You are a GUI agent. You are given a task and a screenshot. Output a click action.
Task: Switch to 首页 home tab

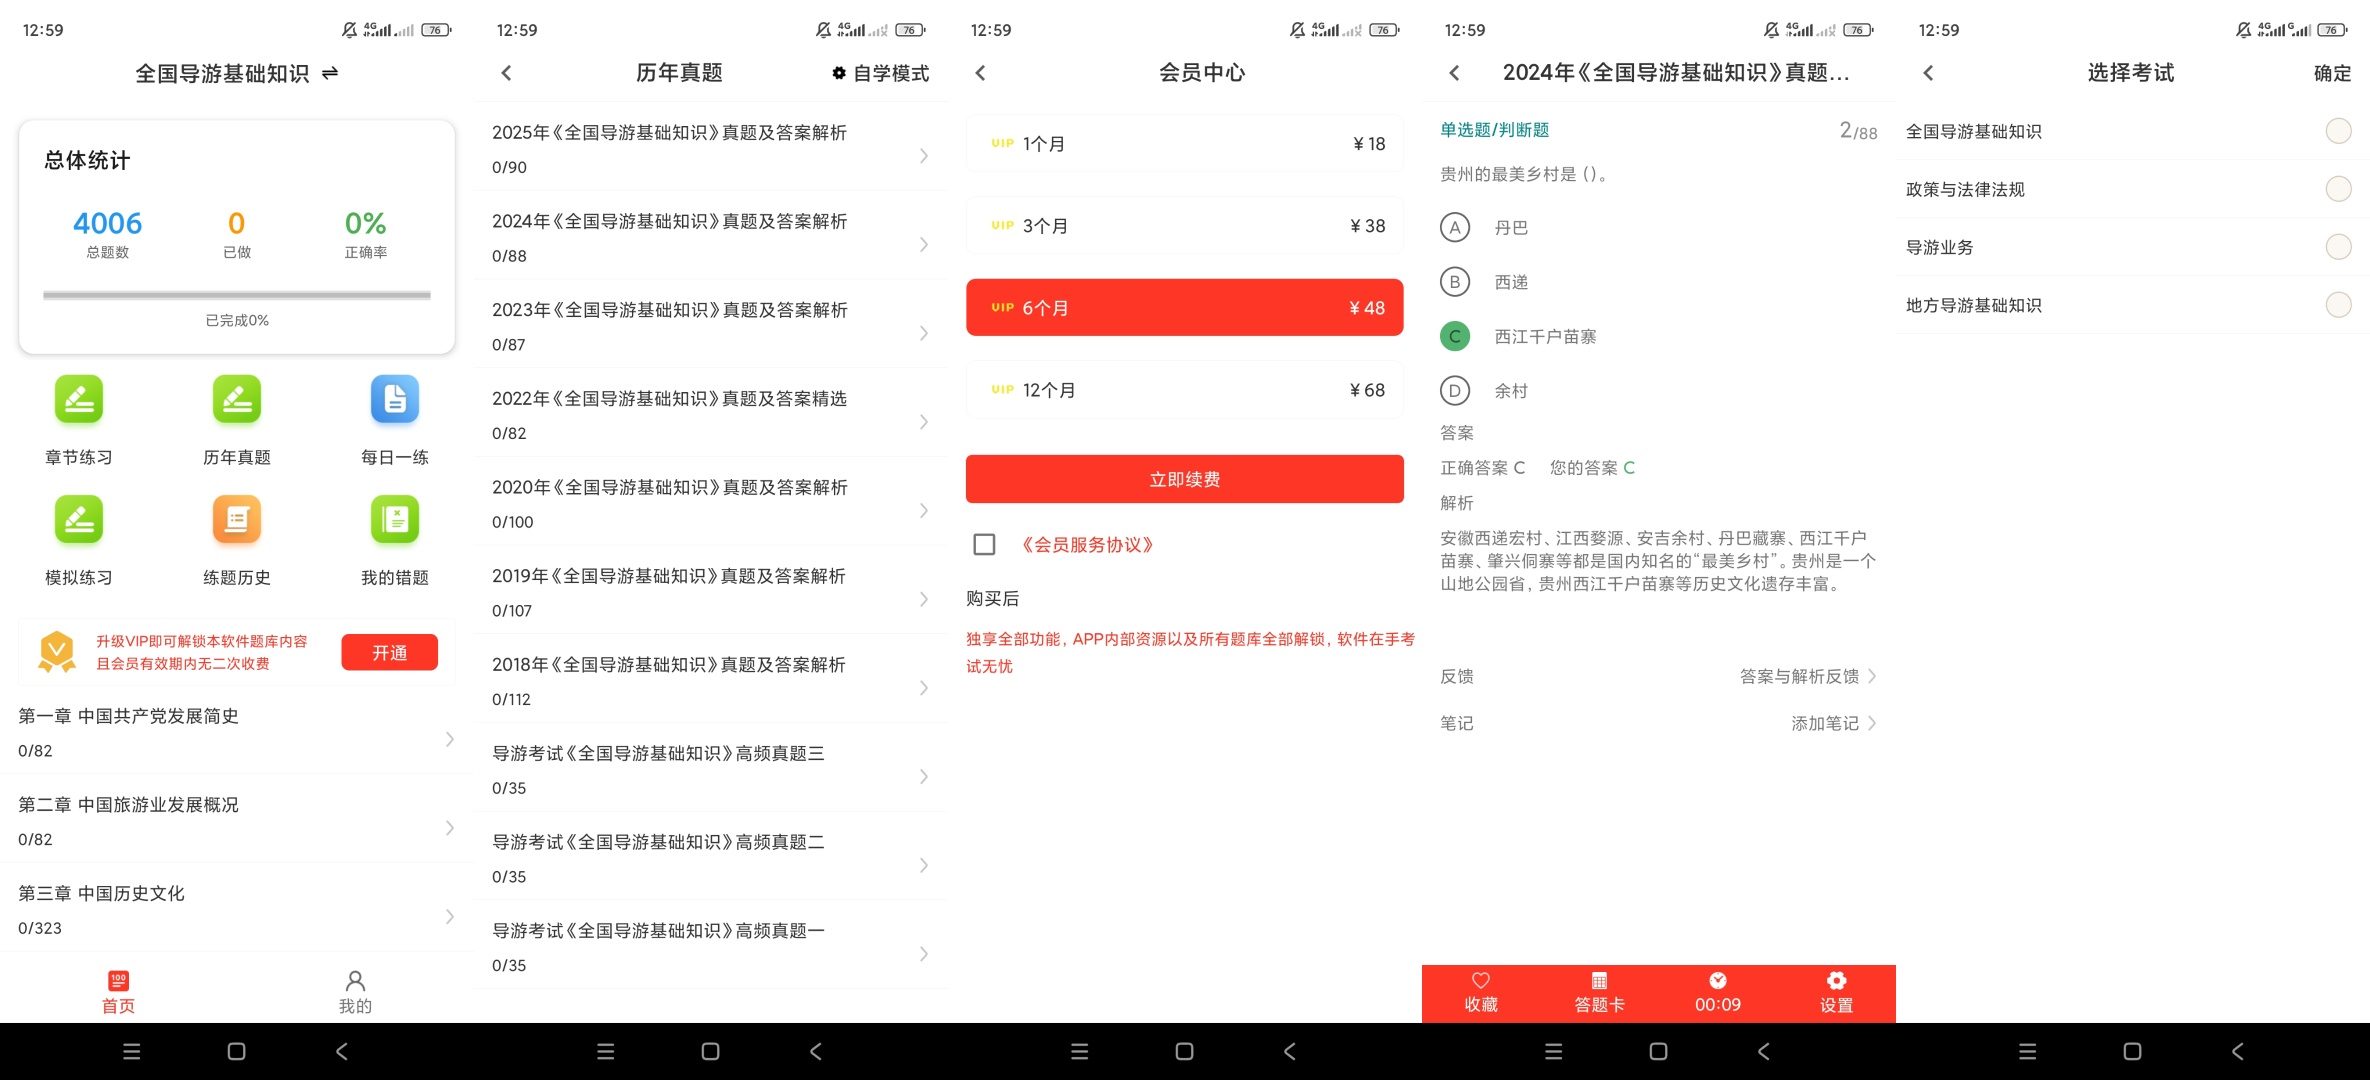click(118, 992)
